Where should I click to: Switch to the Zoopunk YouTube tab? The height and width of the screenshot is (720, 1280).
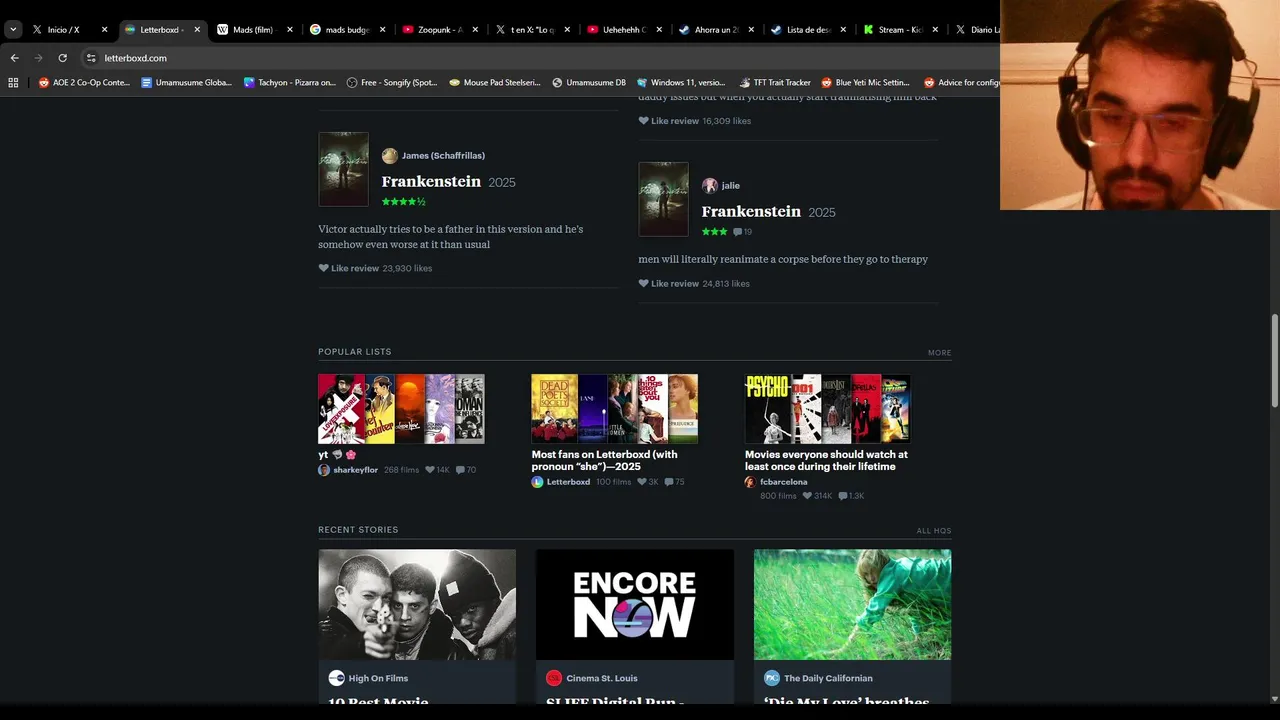pyautogui.click(x=440, y=30)
